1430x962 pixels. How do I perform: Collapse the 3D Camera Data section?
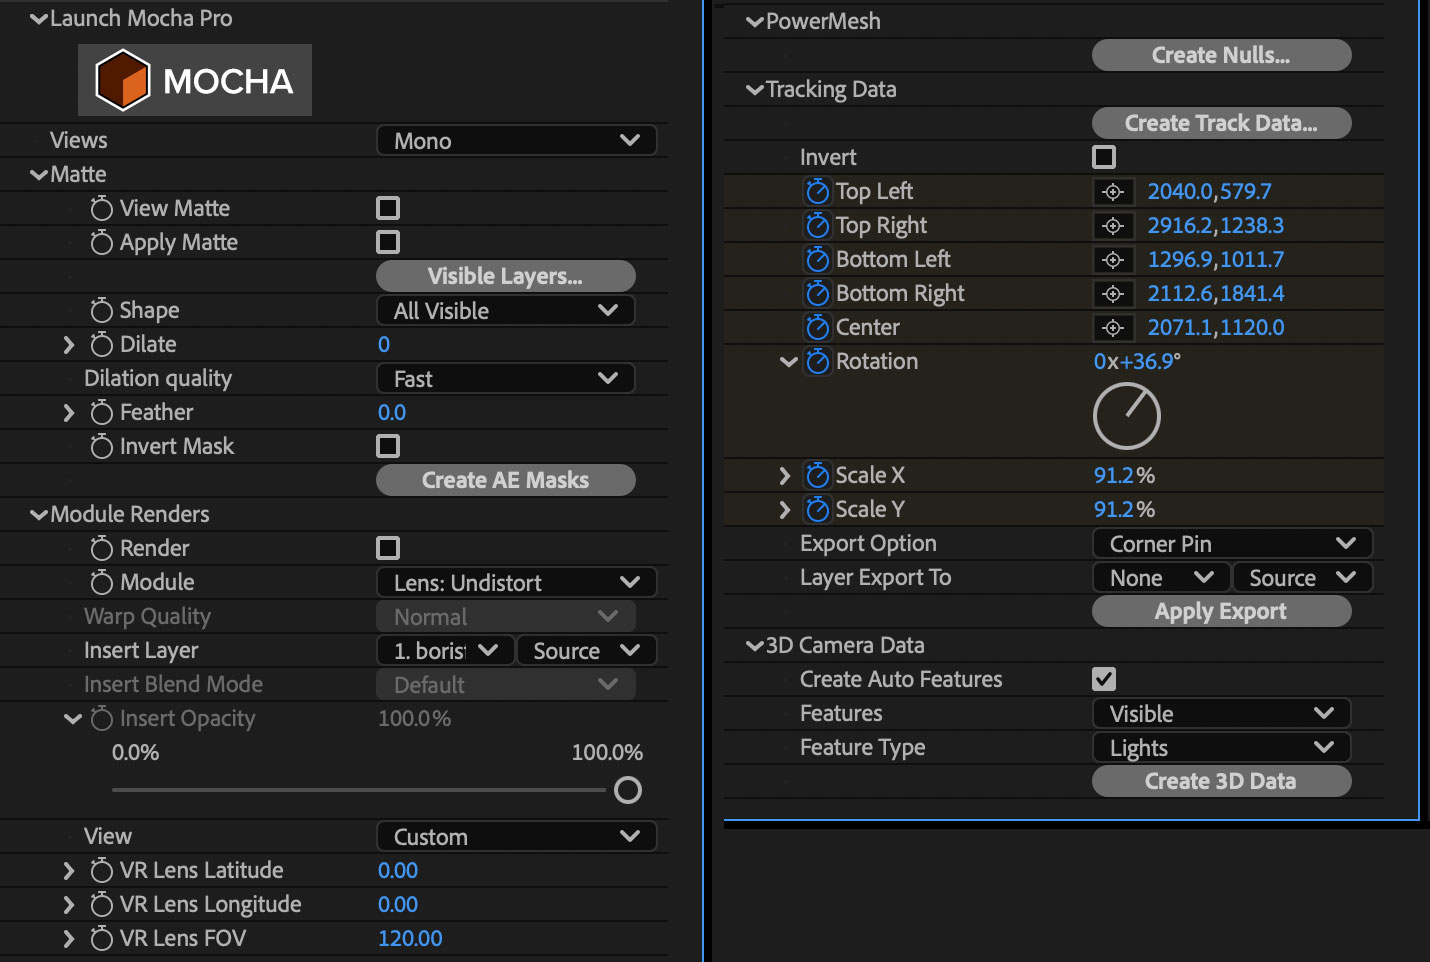pyautogui.click(x=755, y=646)
